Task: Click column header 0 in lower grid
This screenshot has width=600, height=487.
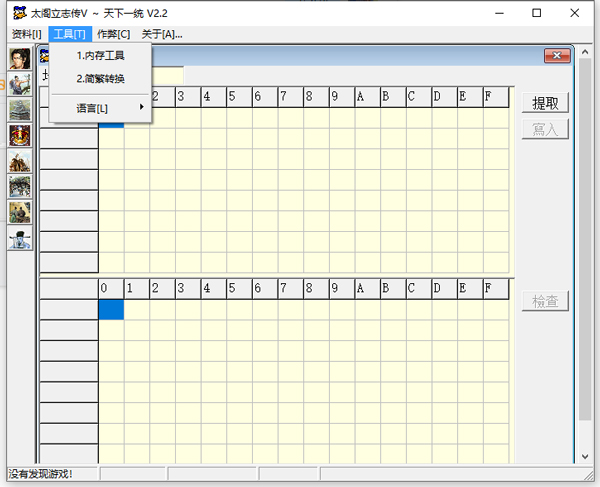Action: click(111, 289)
